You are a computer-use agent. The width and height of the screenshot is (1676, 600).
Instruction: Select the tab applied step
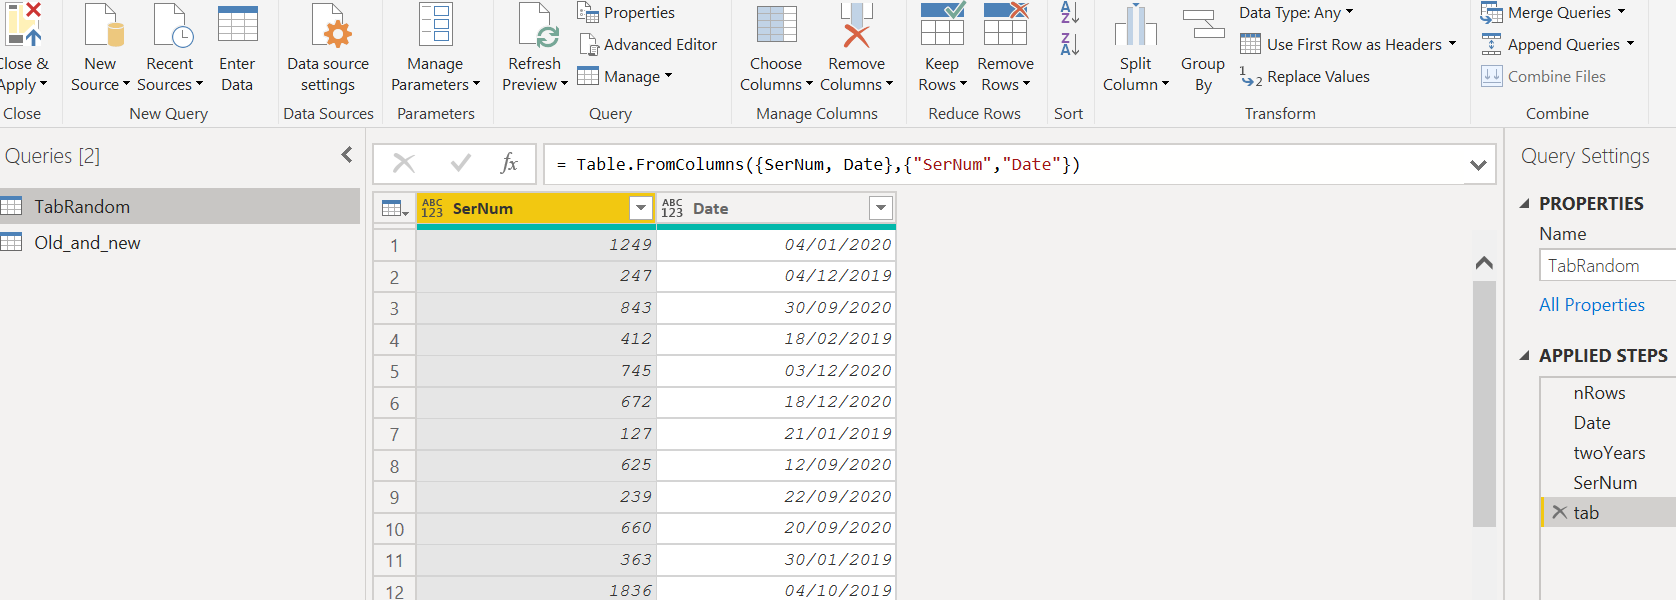[x=1609, y=513]
